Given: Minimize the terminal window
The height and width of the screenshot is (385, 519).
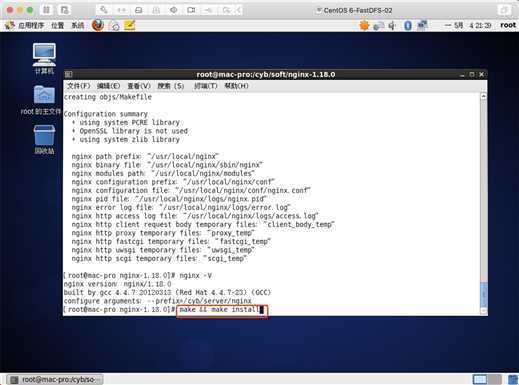Looking at the screenshot, I should (x=462, y=75).
